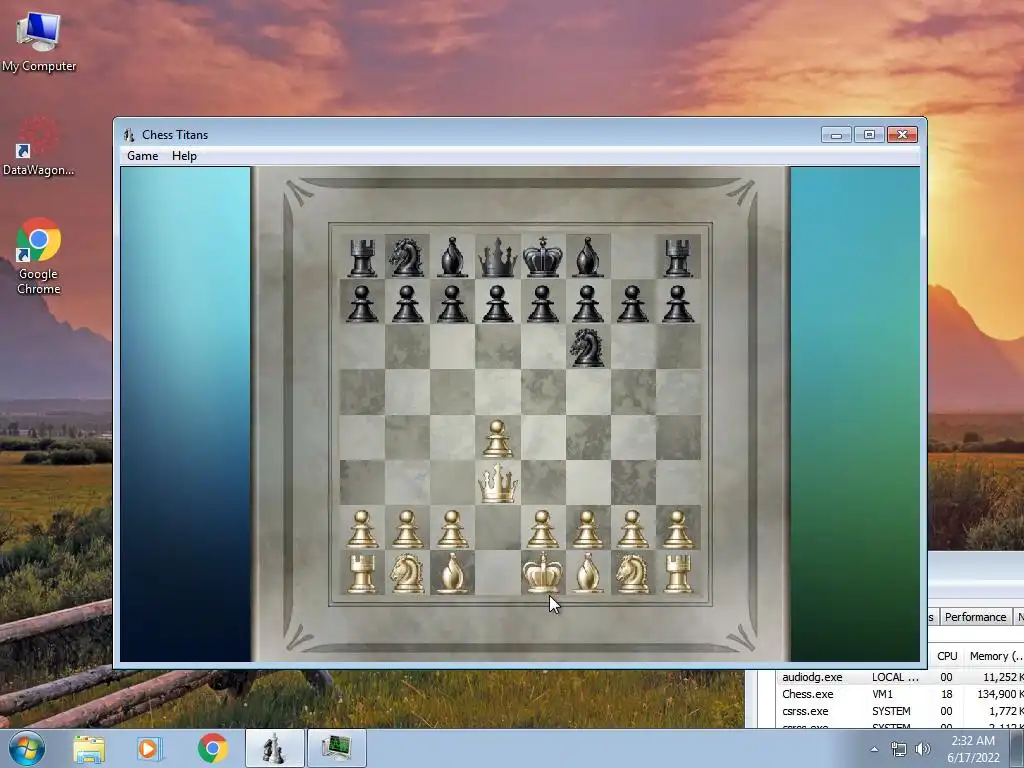
Task: Open the Game menu
Action: pyautogui.click(x=142, y=155)
